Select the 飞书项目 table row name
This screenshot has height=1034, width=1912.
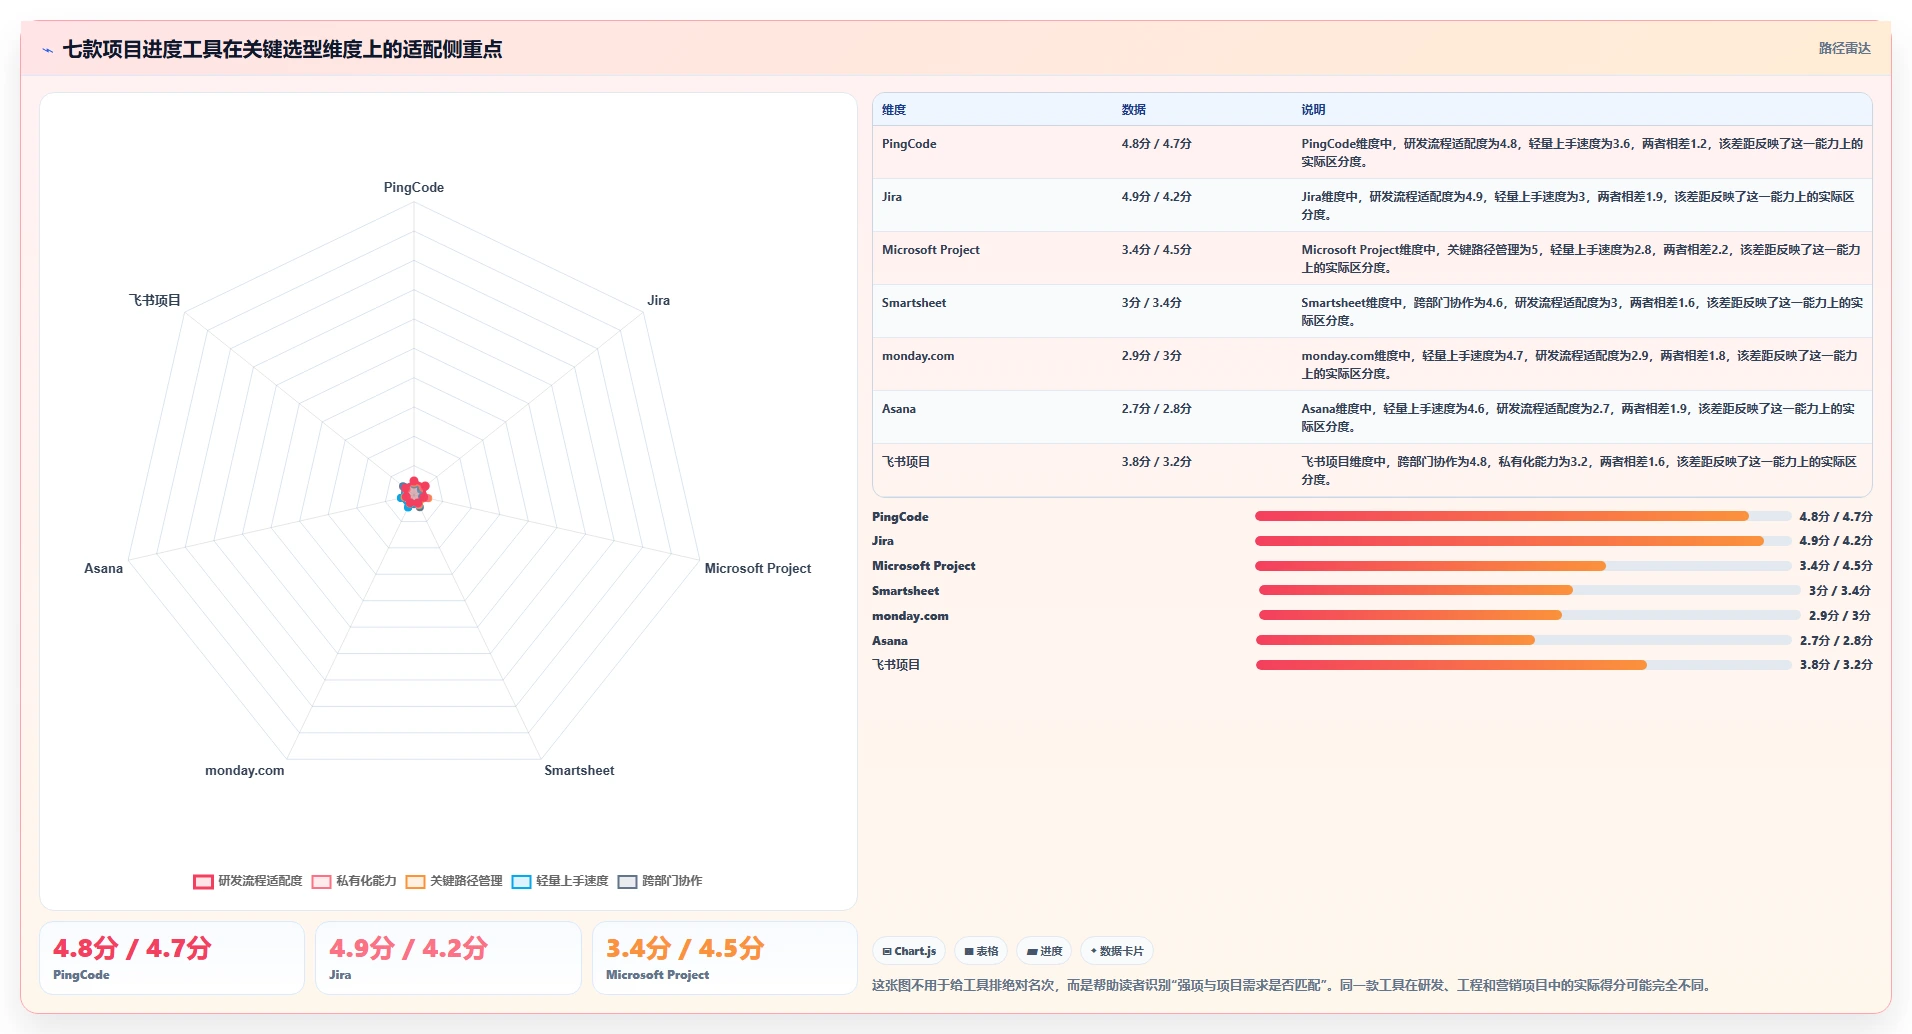pos(906,462)
